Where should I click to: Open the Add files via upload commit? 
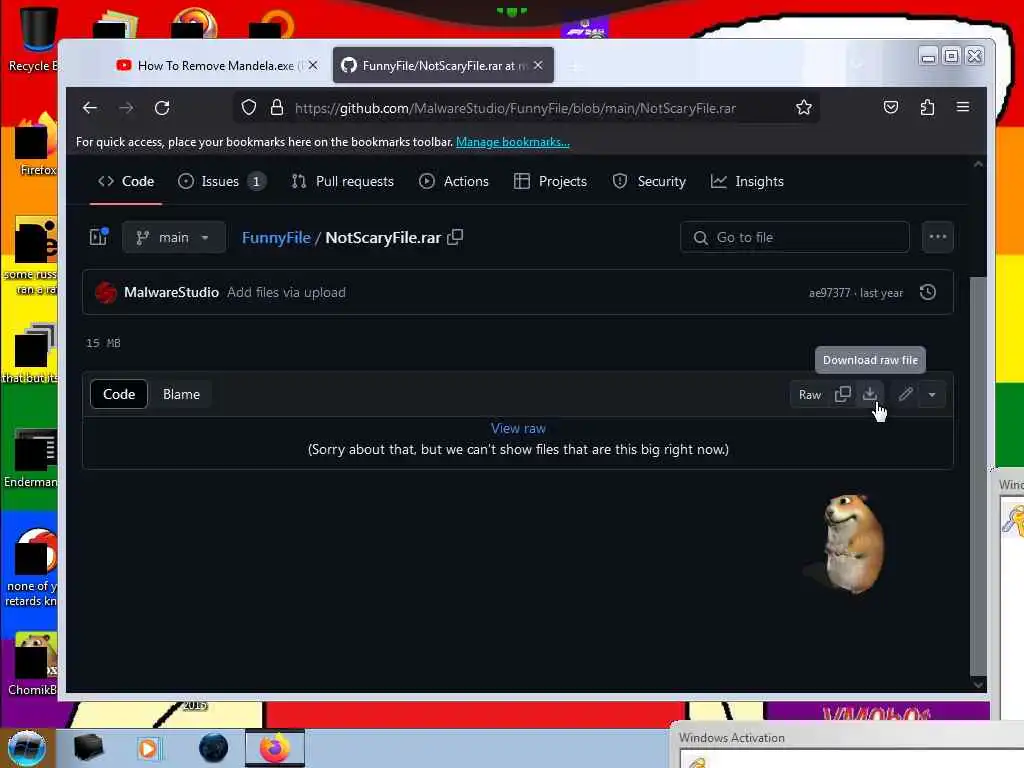pyautogui.click(x=286, y=292)
